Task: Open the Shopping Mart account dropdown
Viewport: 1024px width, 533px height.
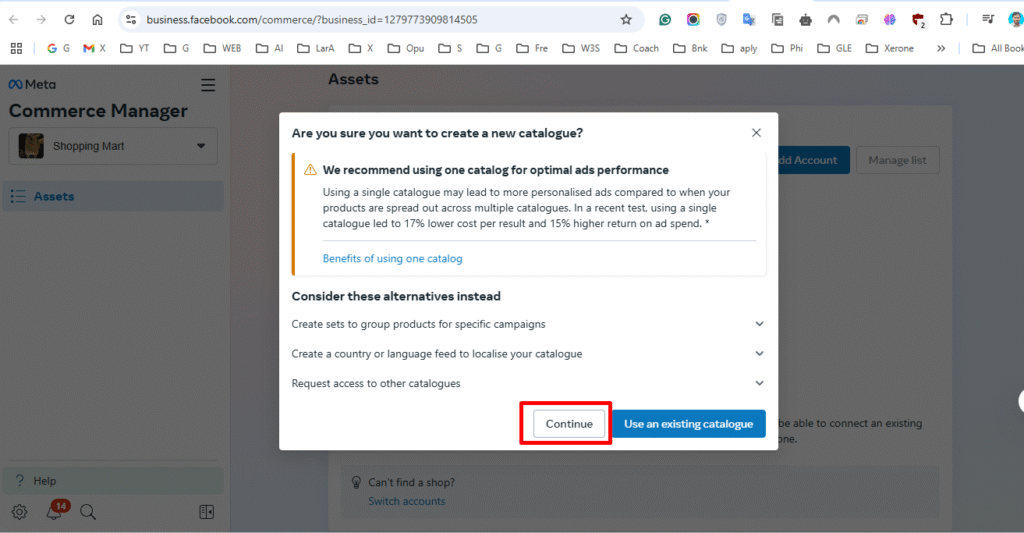Action: [x=114, y=146]
